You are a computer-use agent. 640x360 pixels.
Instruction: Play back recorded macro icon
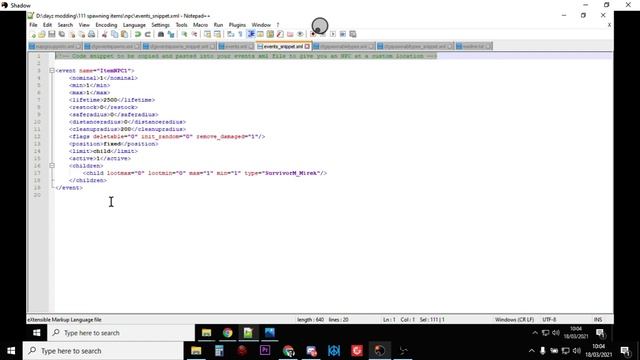(333, 34)
